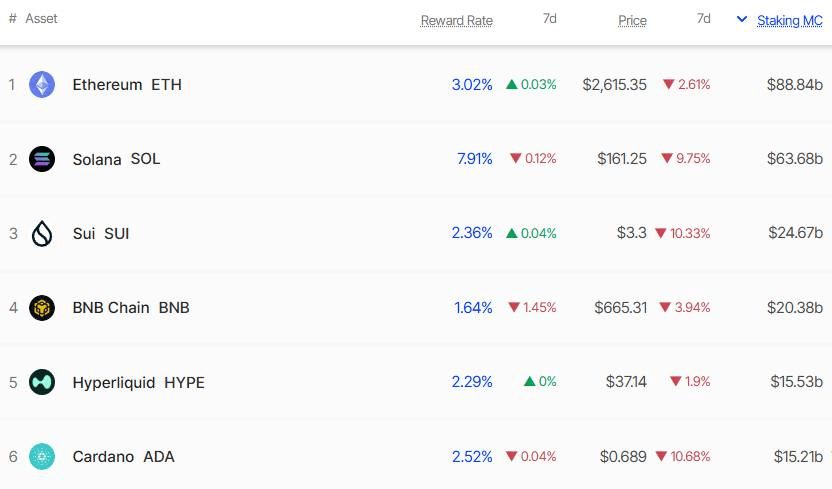Open the Solana SOL asset name
Image resolution: width=832 pixels, height=489 pixels.
point(116,159)
